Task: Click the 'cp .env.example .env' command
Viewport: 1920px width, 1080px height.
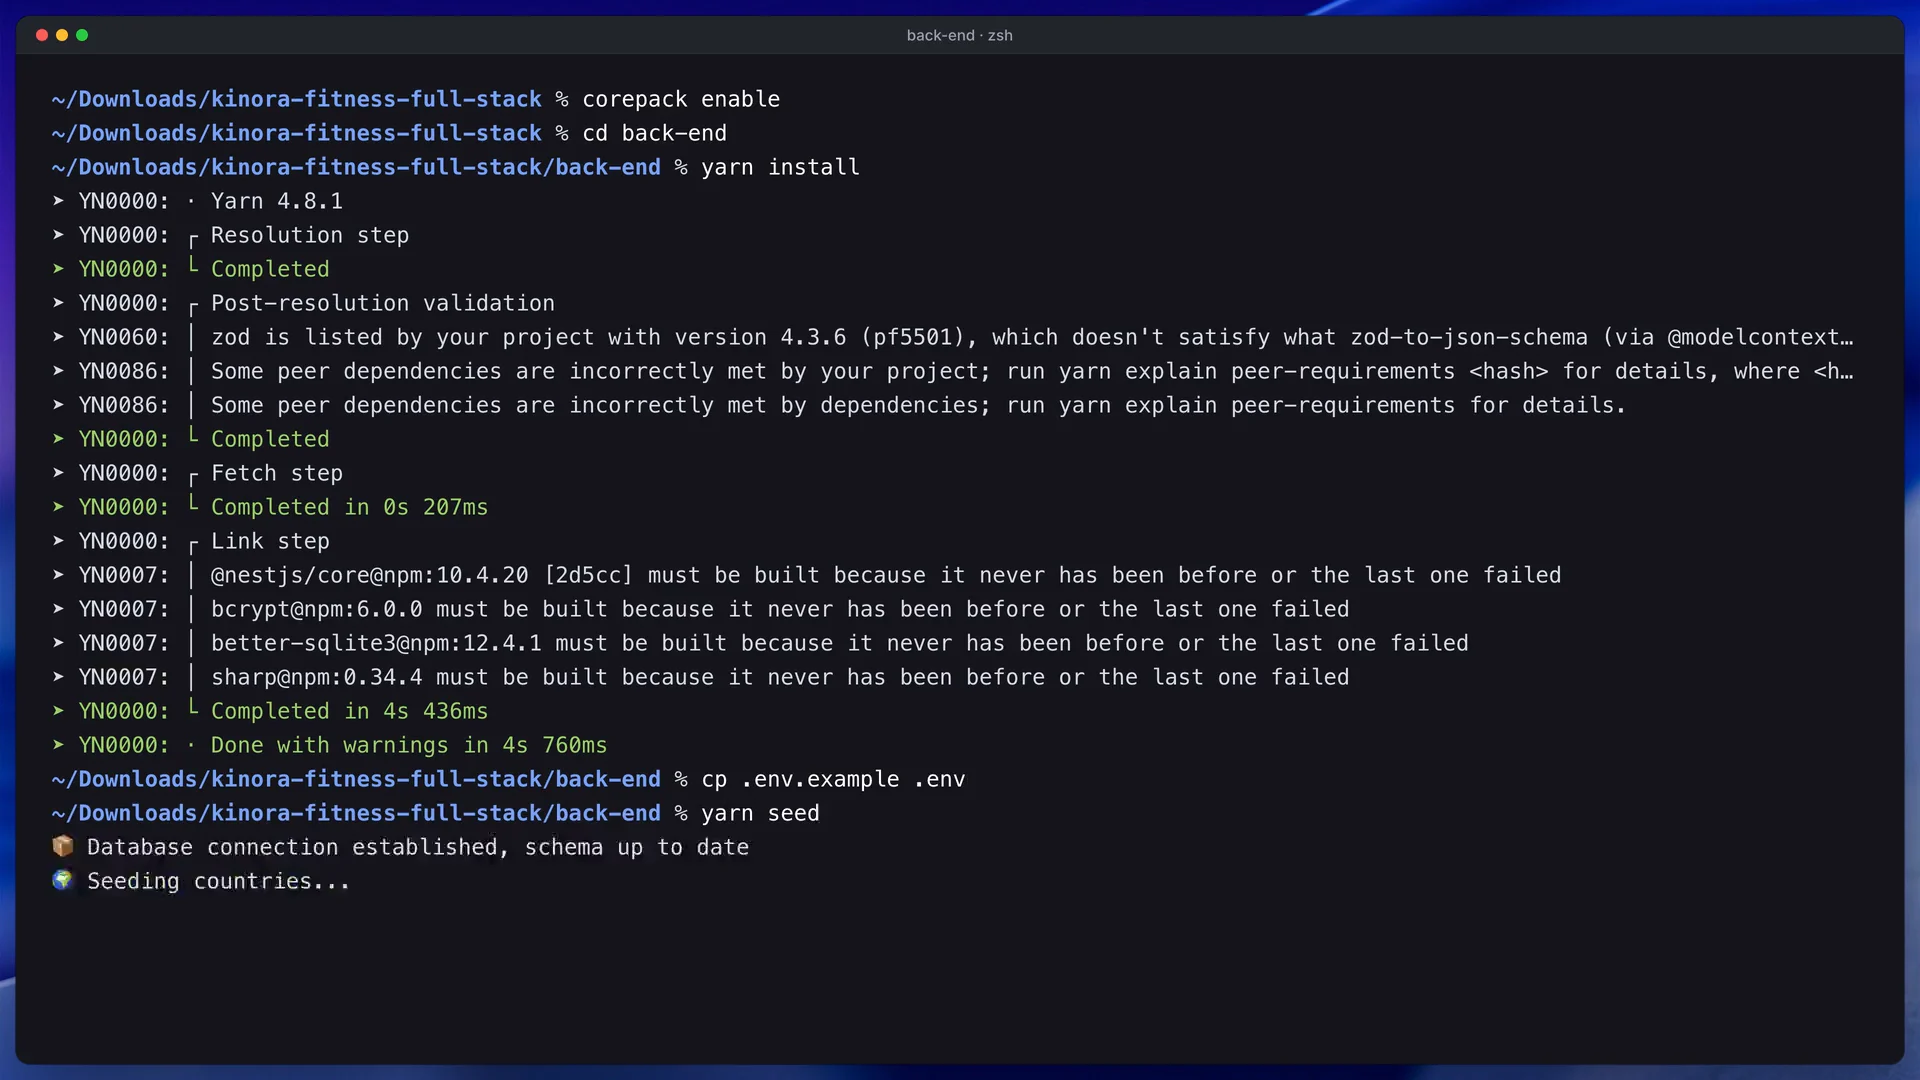Action: tap(833, 779)
